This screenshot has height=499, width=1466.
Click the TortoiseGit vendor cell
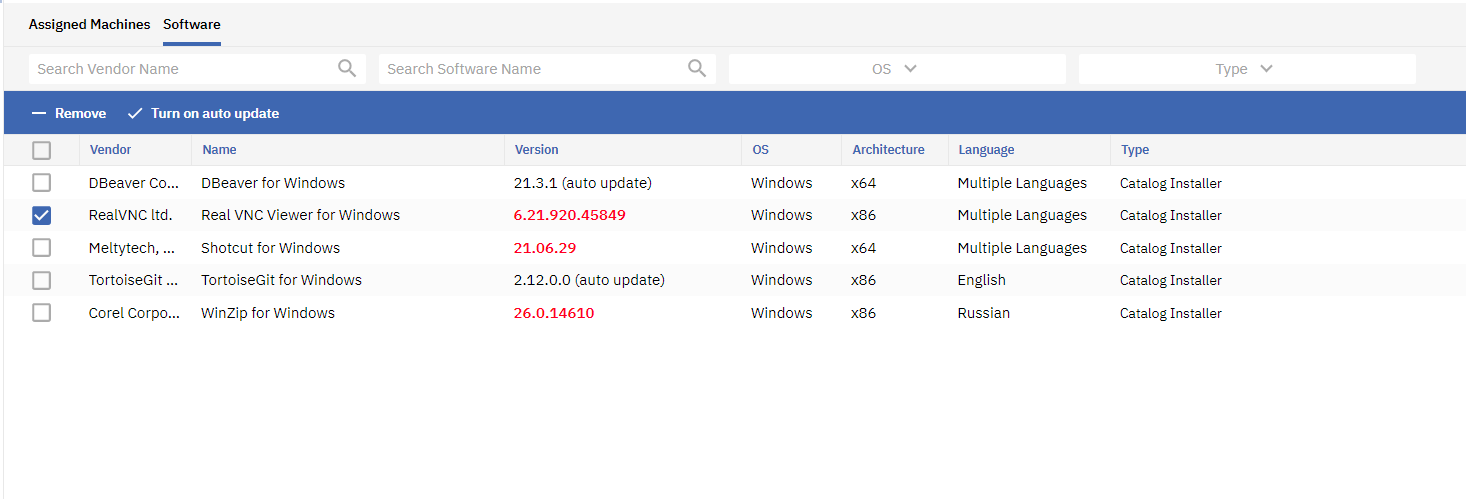click(x=135, y=280)
